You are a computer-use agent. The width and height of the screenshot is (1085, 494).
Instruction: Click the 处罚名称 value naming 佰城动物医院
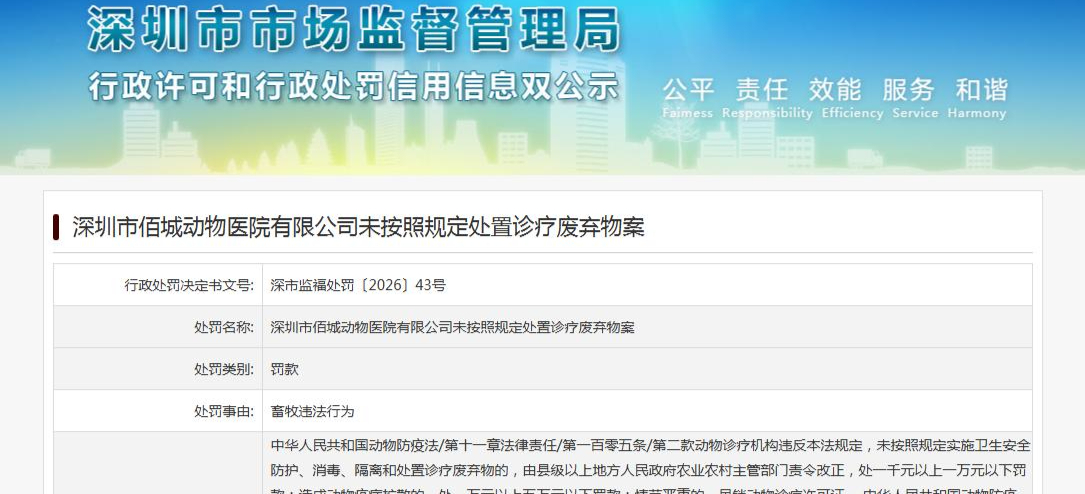coord(453,327)
